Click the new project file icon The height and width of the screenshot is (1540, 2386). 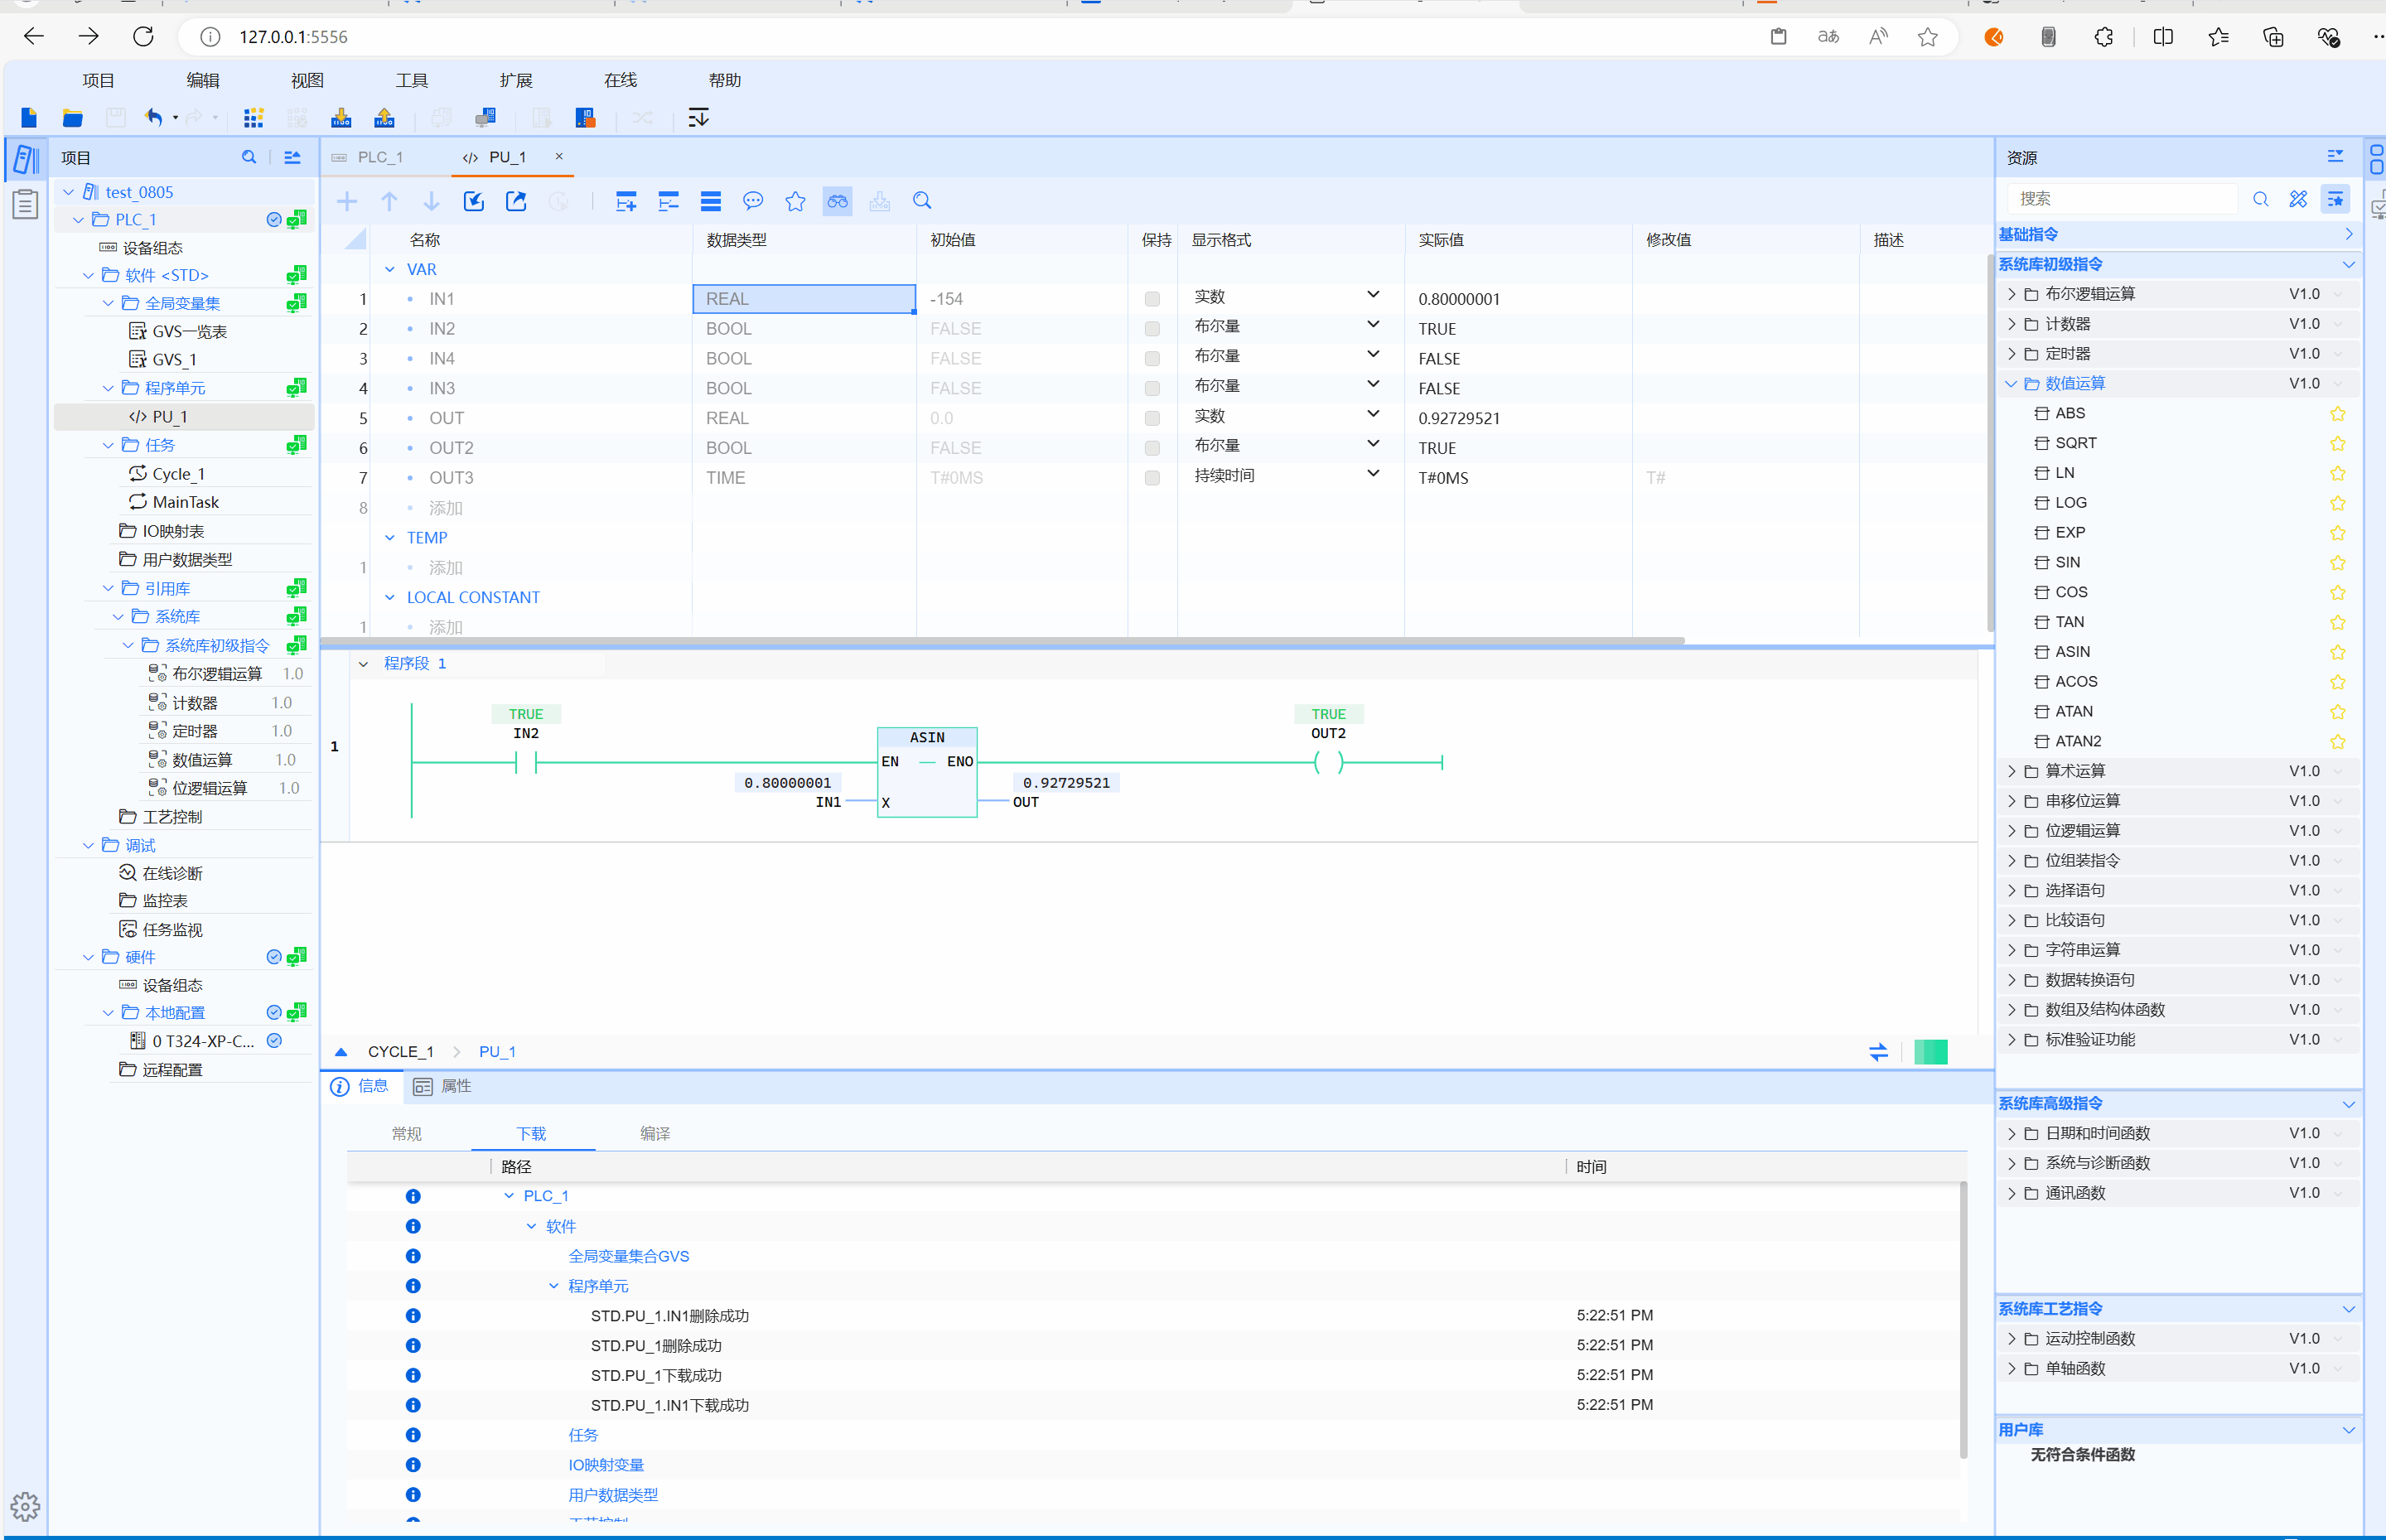click(29, 118)
